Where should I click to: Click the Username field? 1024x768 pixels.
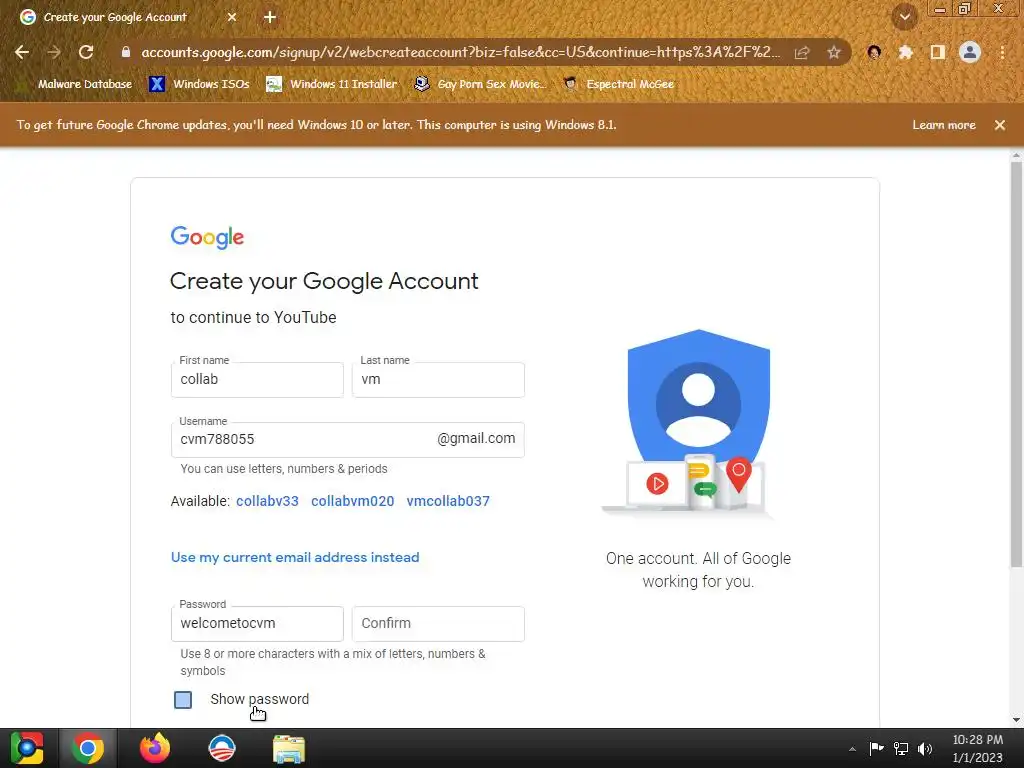coord(347,440)
